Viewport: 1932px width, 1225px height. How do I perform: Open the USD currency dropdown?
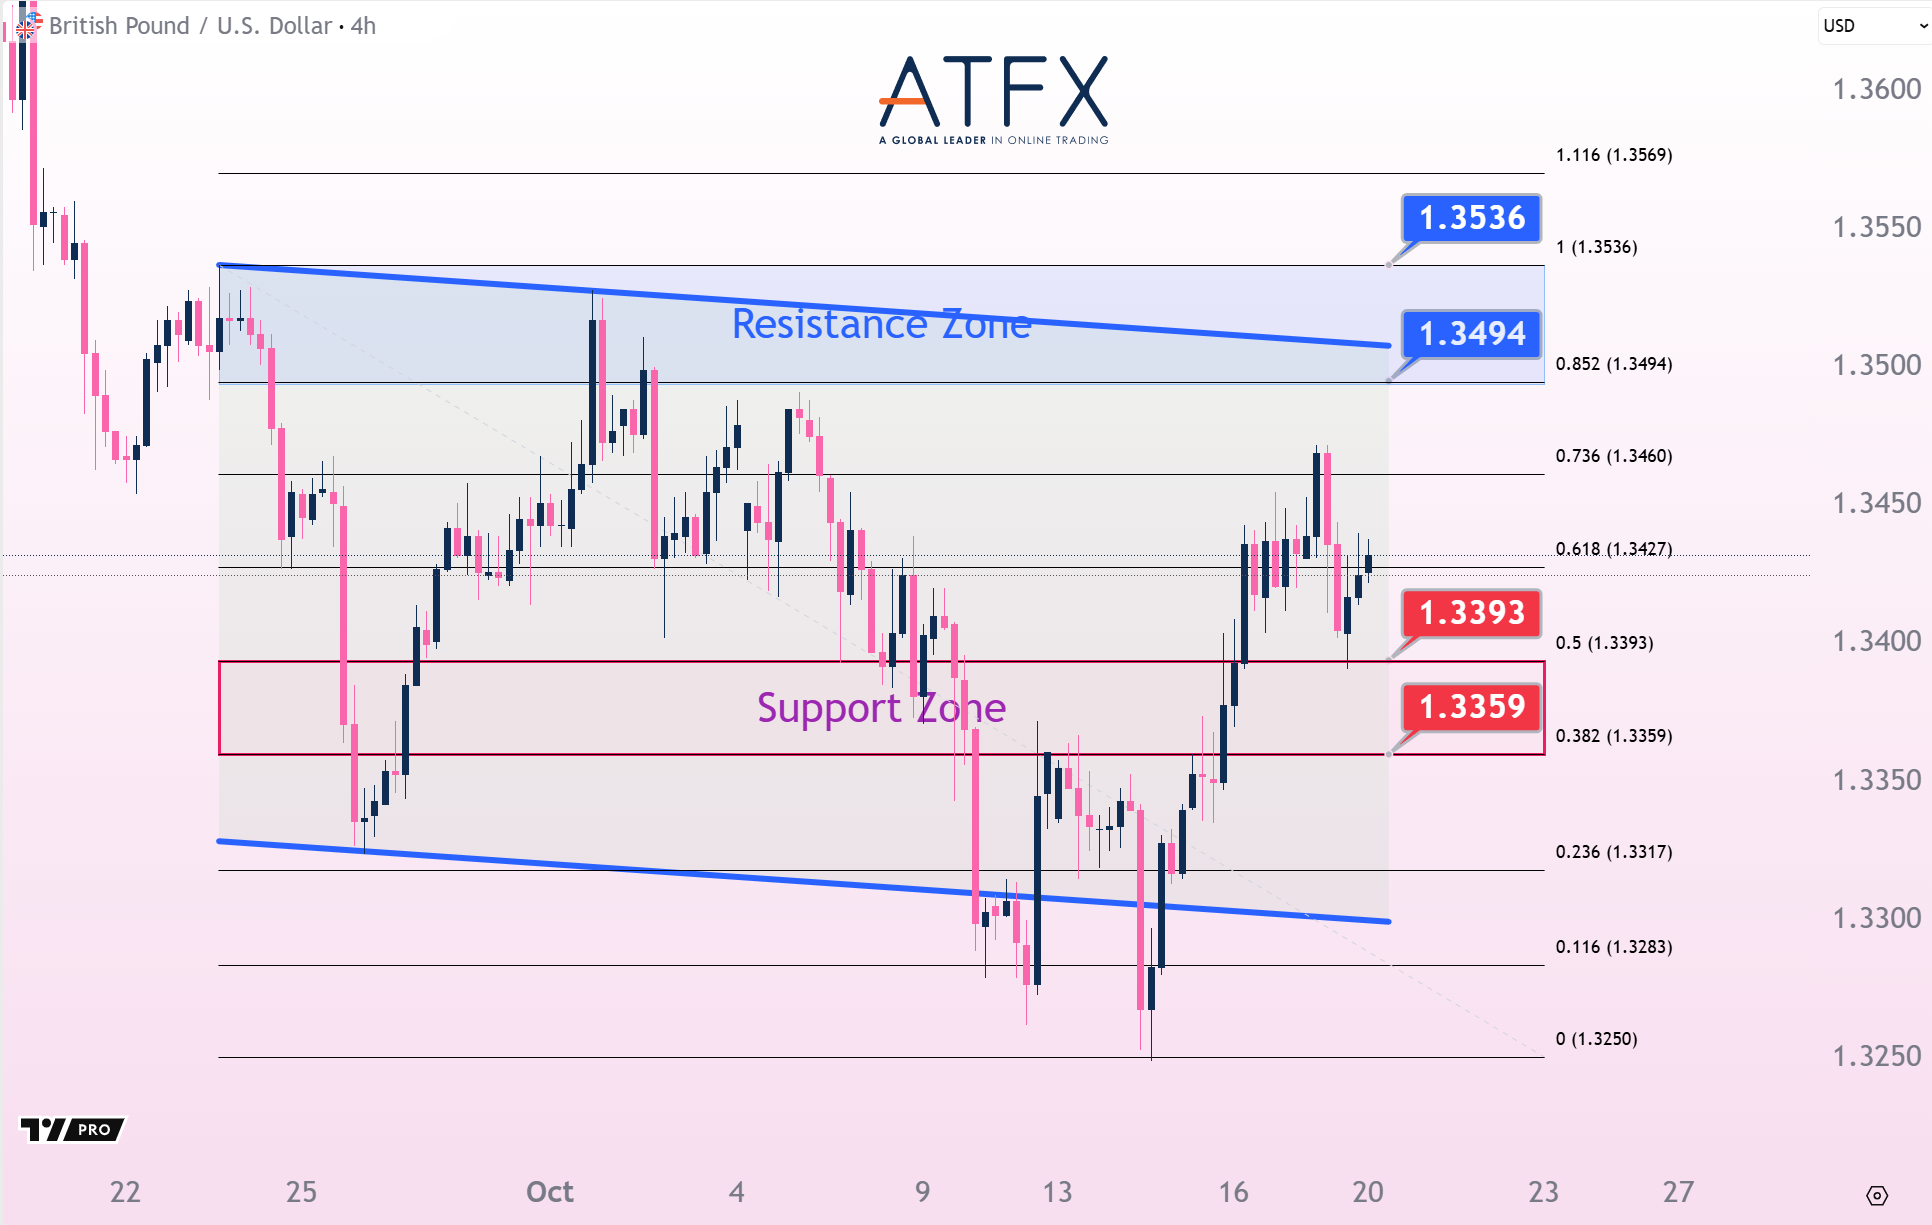1874,26
